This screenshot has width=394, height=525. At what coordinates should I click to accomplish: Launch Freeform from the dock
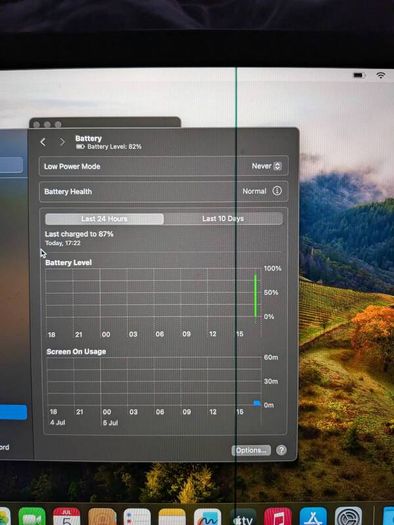207,517
